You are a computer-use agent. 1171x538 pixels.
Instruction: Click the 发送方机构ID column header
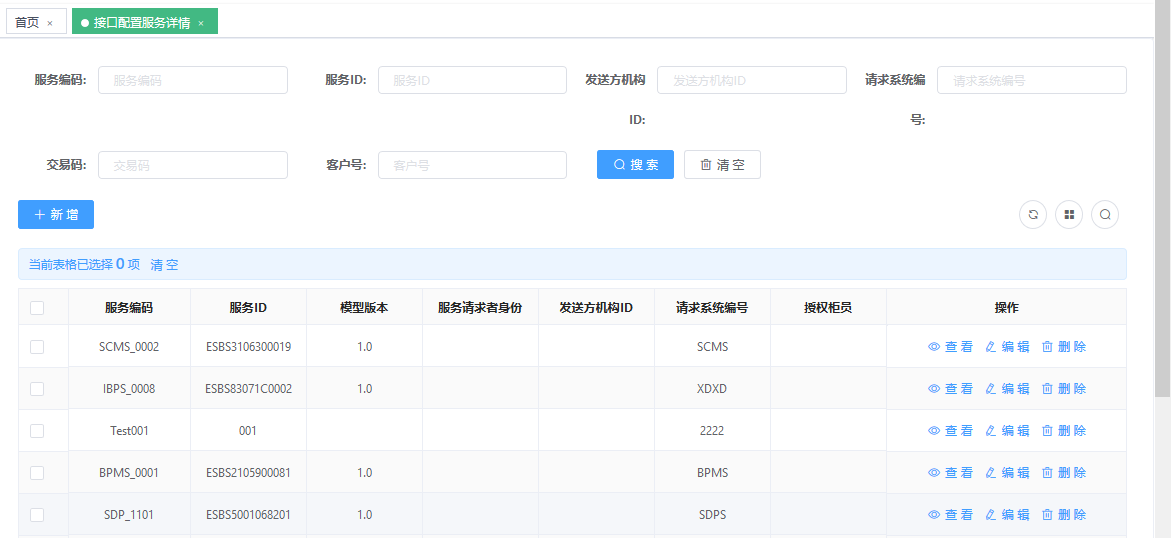tap(597, 308)
